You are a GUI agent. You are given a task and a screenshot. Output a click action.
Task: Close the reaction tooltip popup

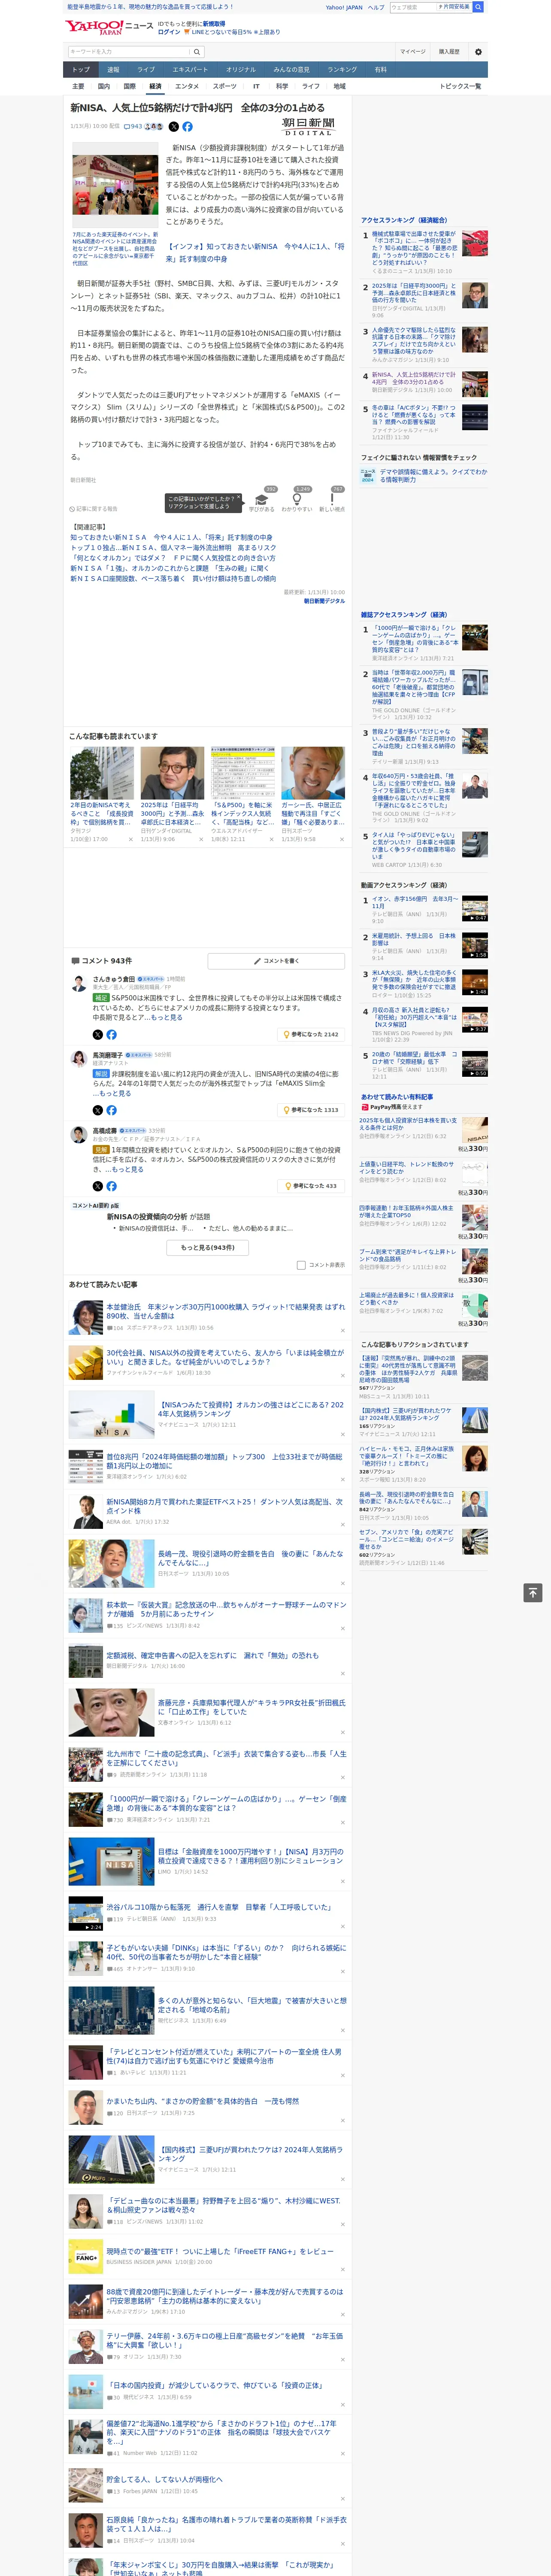[x=238, y=498]
